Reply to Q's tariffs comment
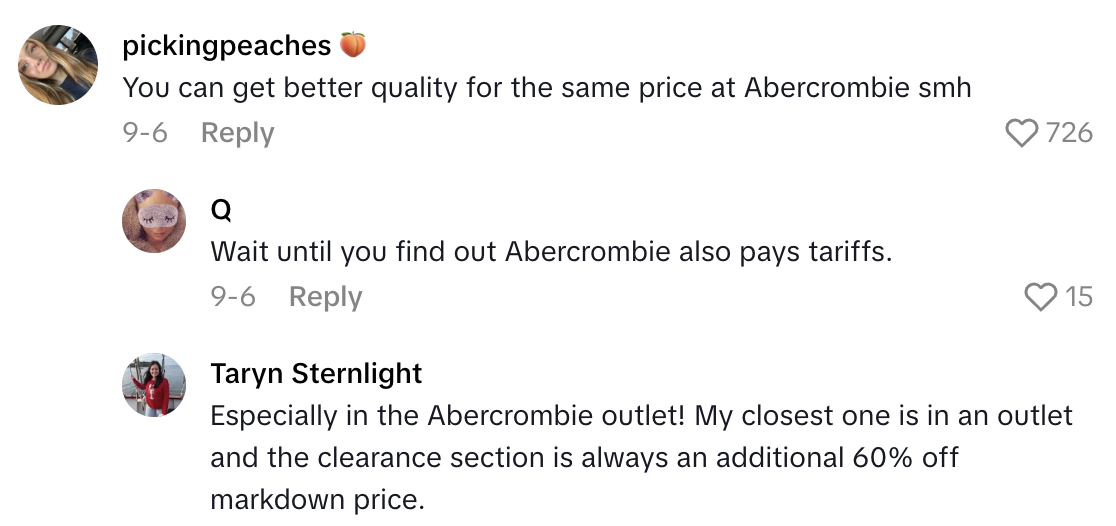The image size is (1116, 526). (325, 297)
